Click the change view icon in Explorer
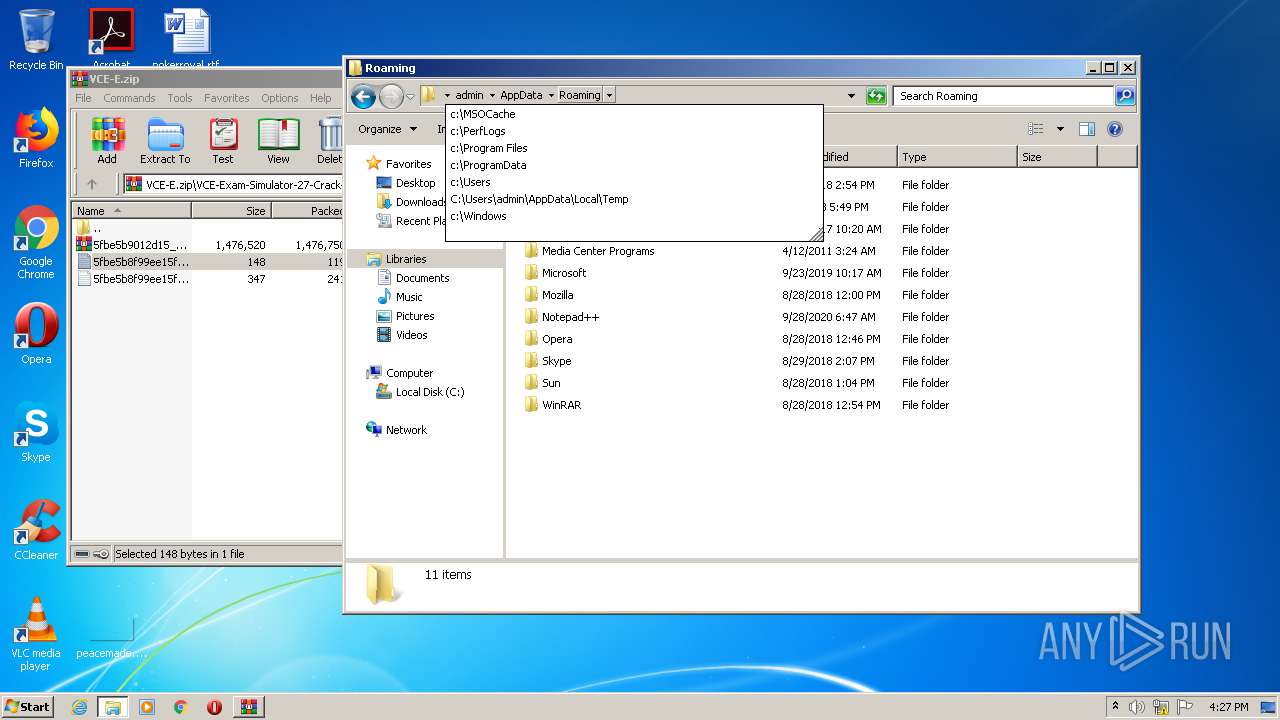 [1036, 129]
